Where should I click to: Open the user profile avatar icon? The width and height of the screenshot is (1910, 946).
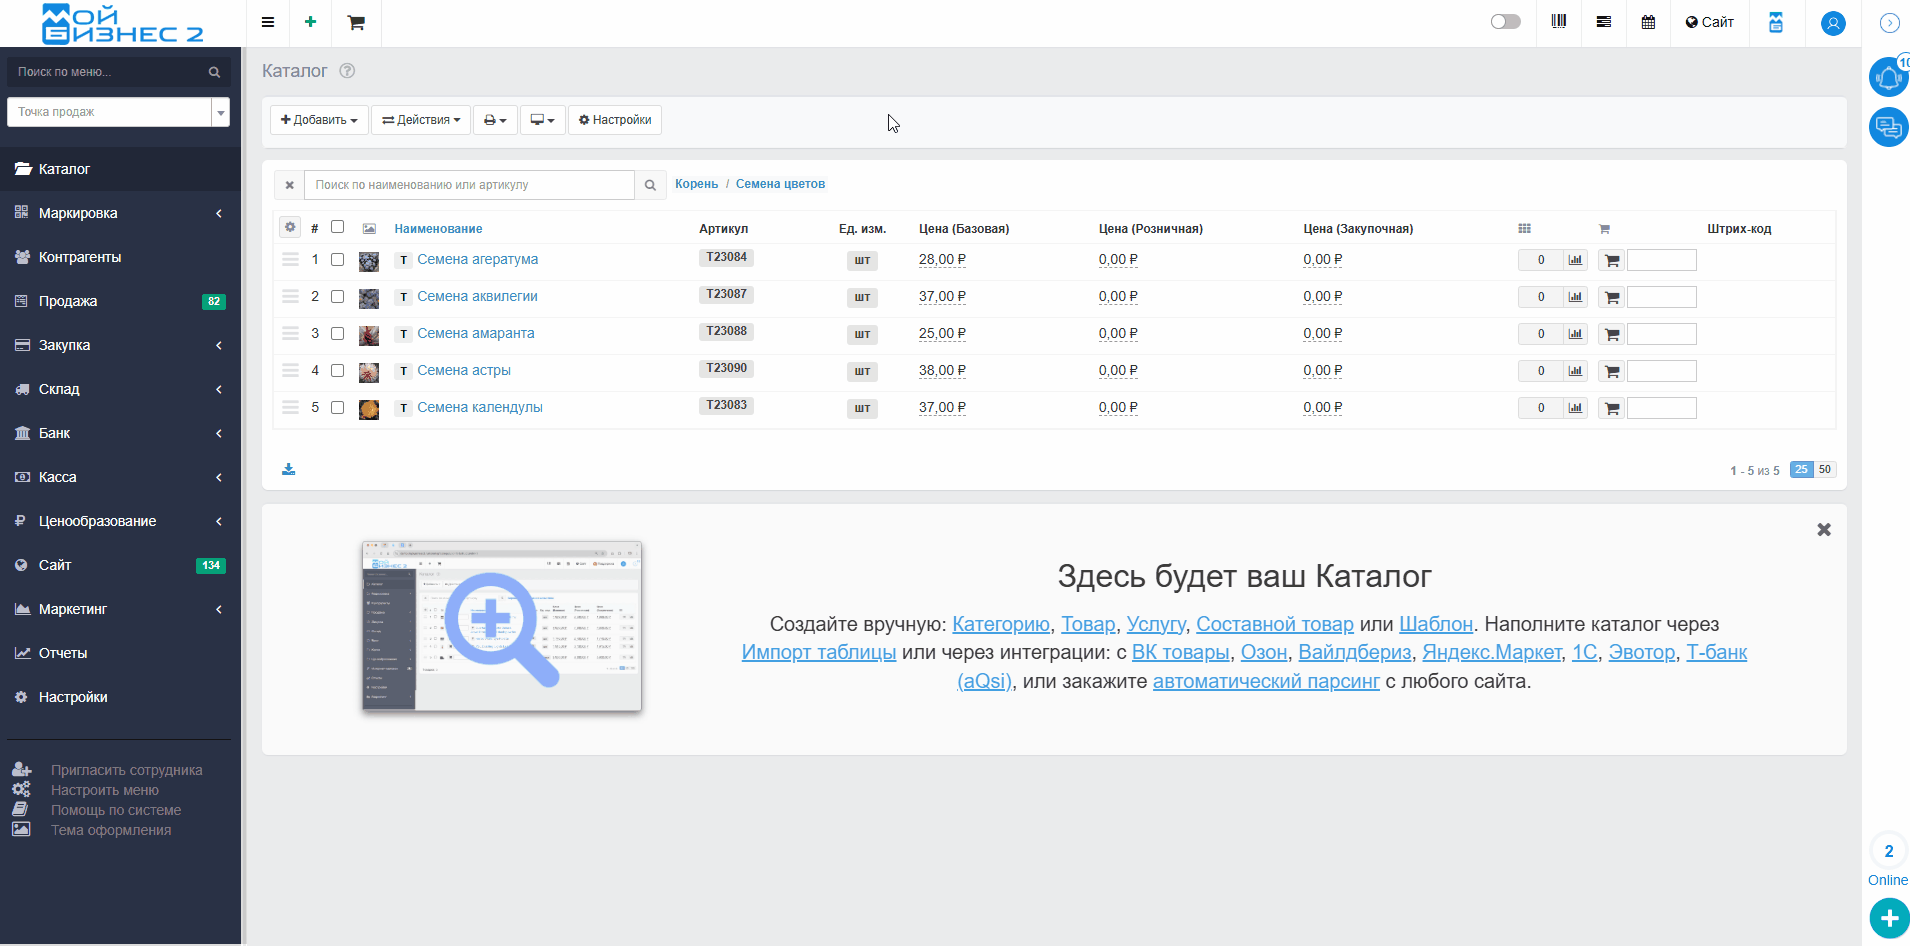(x=1832, y=23)
